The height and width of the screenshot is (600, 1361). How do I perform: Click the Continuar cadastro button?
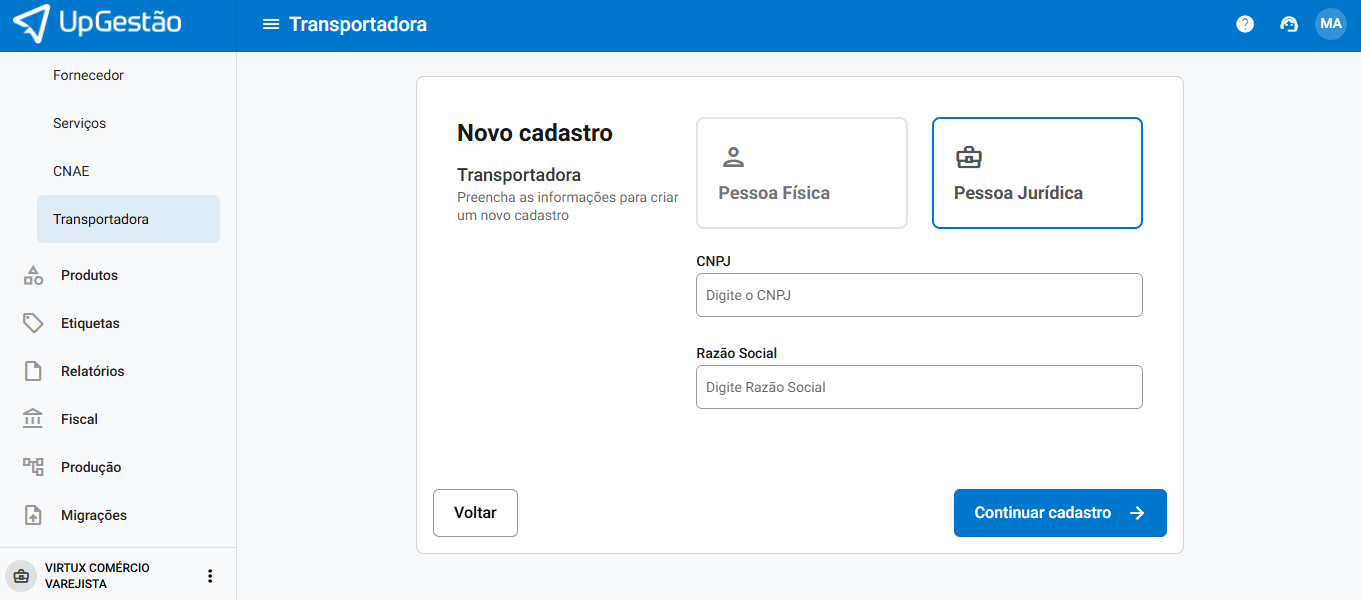tap(1059, 513)
